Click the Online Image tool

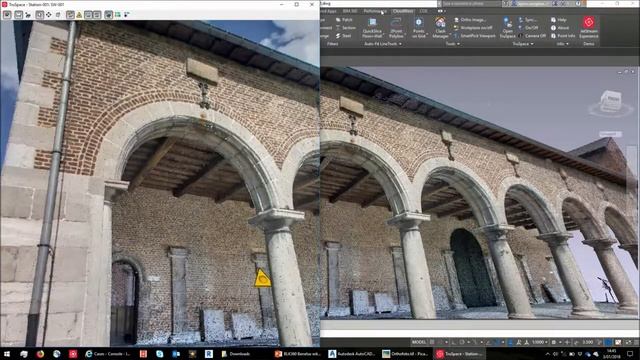coord(470,20)
